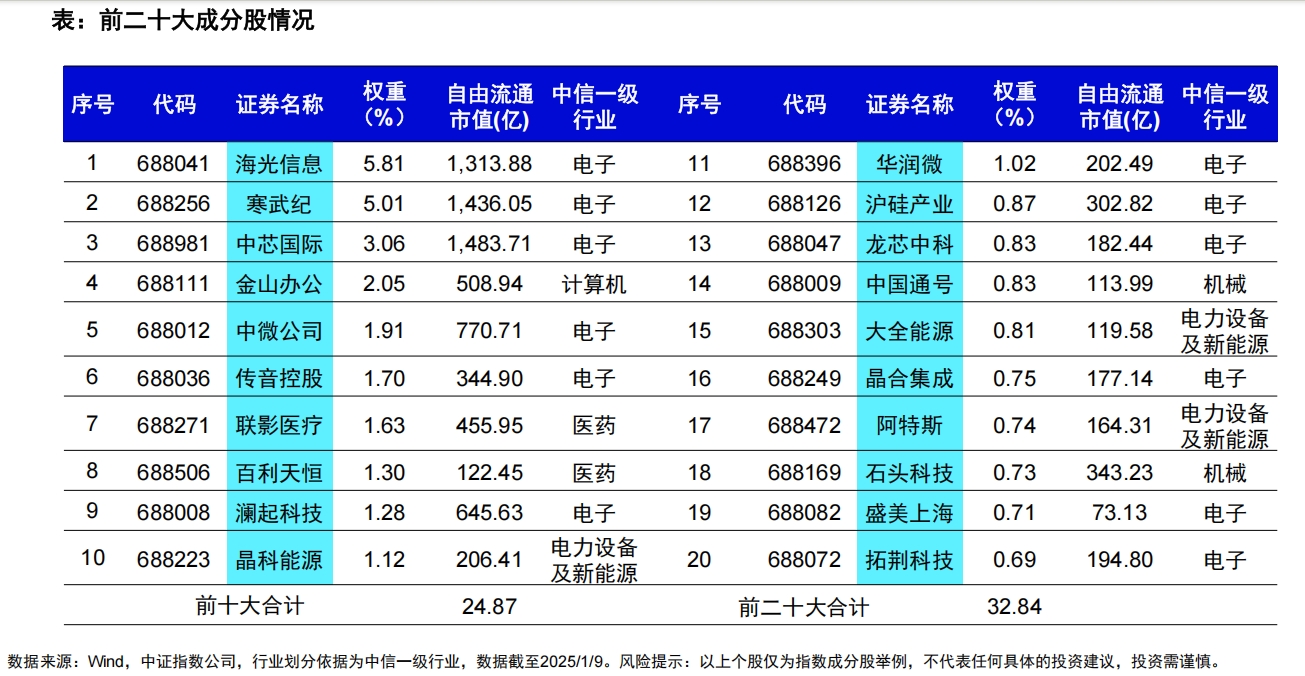1305x676 pixels.
Task: Click stock code 688082
Action: pos(805,513)
